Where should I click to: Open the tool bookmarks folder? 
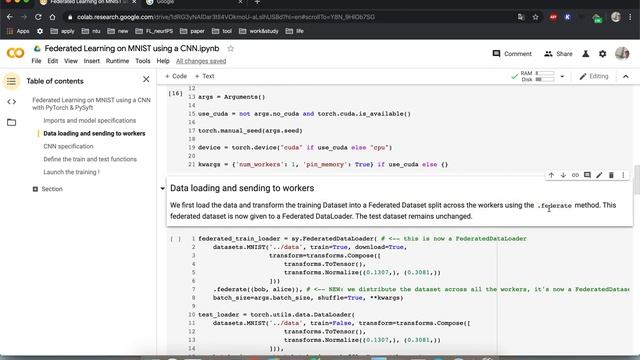pos(222,31)
